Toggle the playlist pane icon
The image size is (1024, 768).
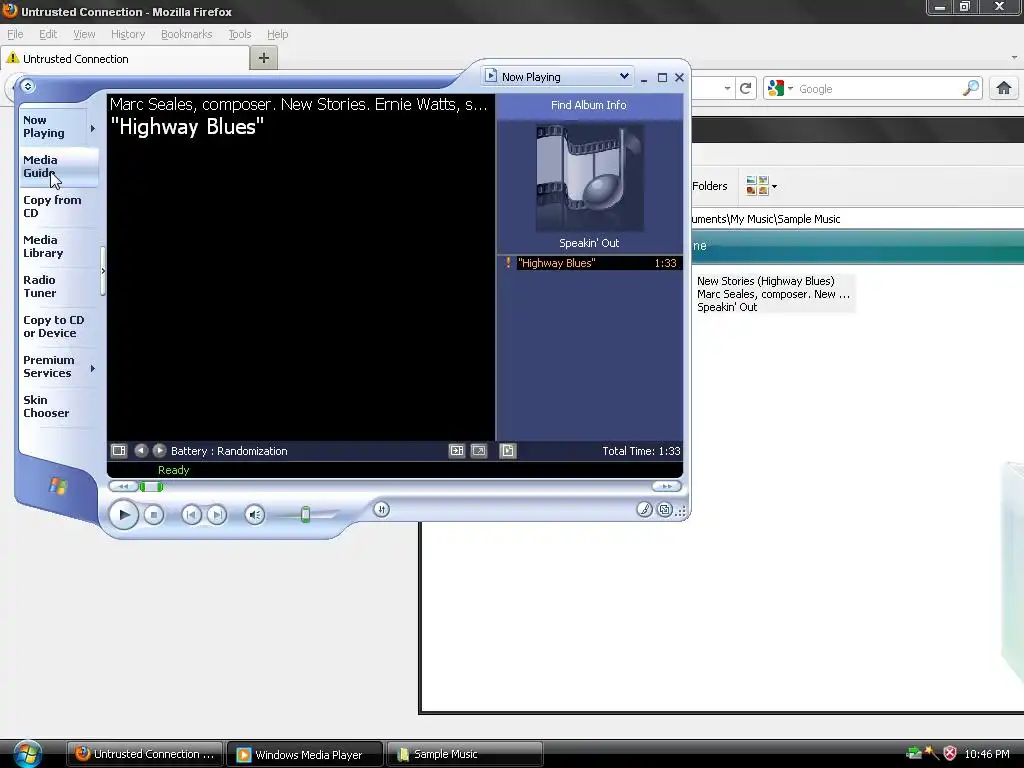(x=507, y=451)
